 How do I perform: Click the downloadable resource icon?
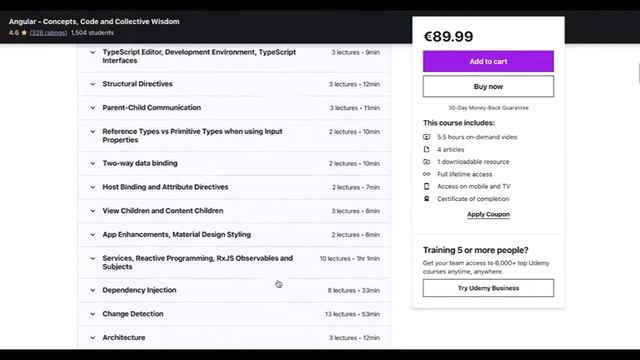click(427, 162)
